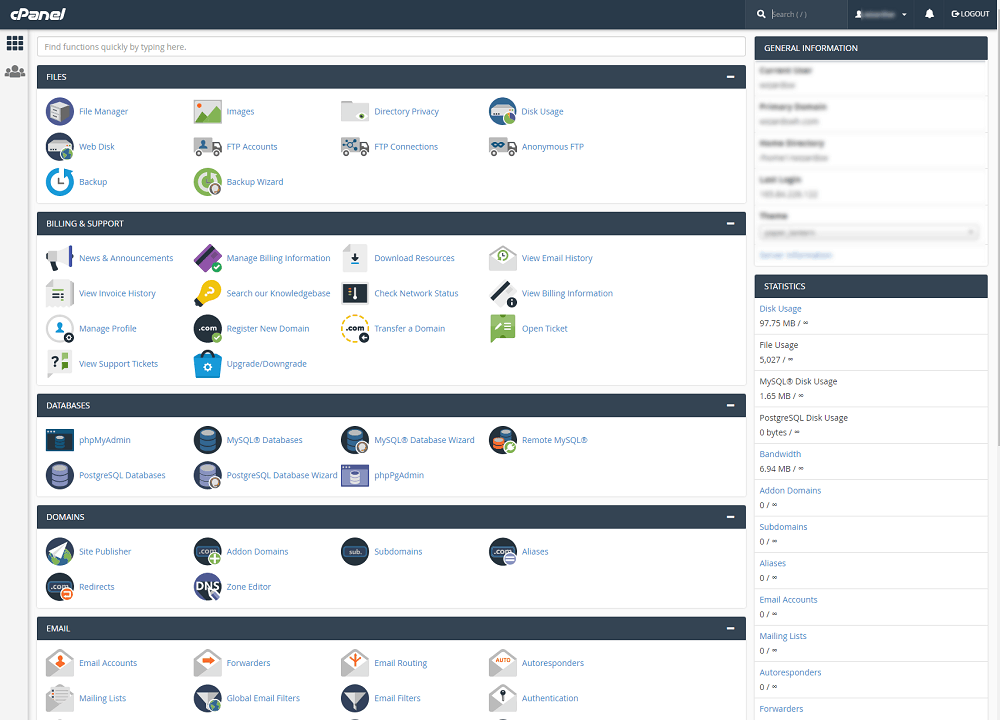This screenshot has height=720, width=1000.
Task: Open Register New Domain .com icon
Action: 207,328
